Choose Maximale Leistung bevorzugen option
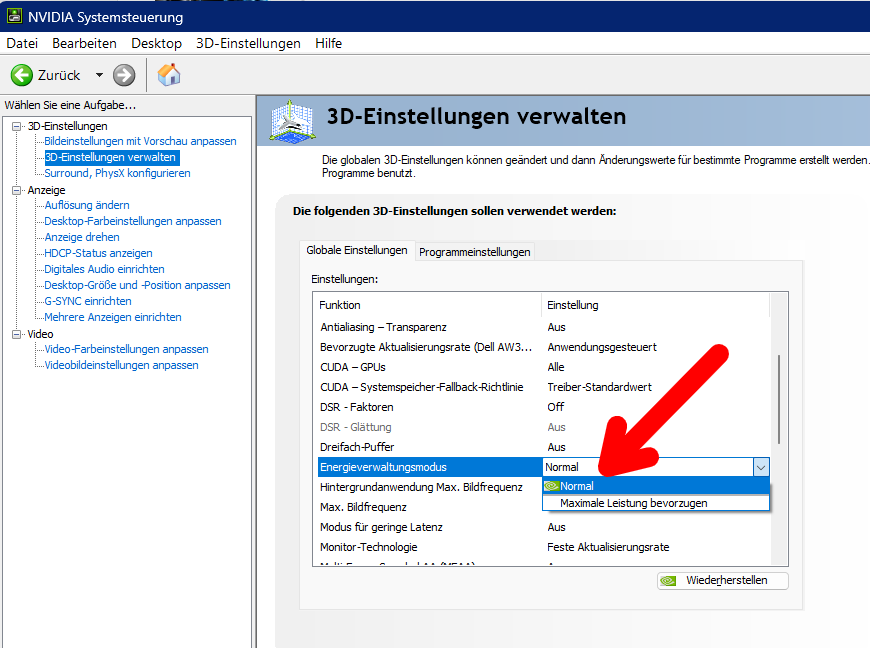The height and width of the screenshot is (648, 870). tap(656, 503)
